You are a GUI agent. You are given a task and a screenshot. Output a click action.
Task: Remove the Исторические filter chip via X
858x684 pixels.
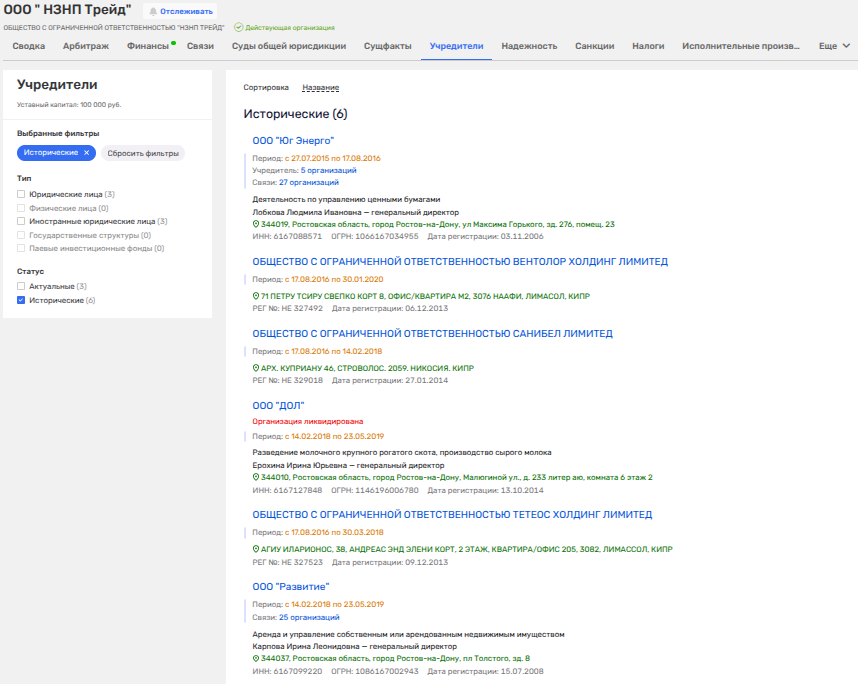[87, 152]
